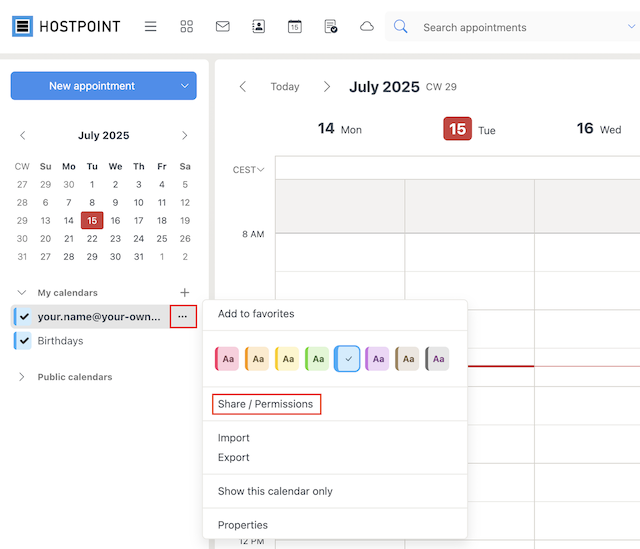
Task: Go to previous month in mini calendar
Action: tap(22, 135)
